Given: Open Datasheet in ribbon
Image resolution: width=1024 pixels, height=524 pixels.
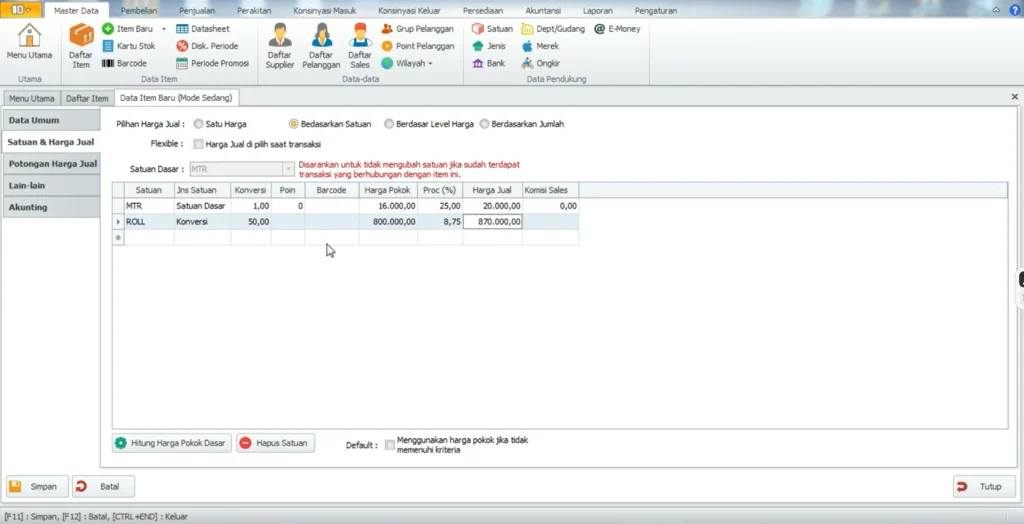Looking at the screenshot, I should point(202,29).
